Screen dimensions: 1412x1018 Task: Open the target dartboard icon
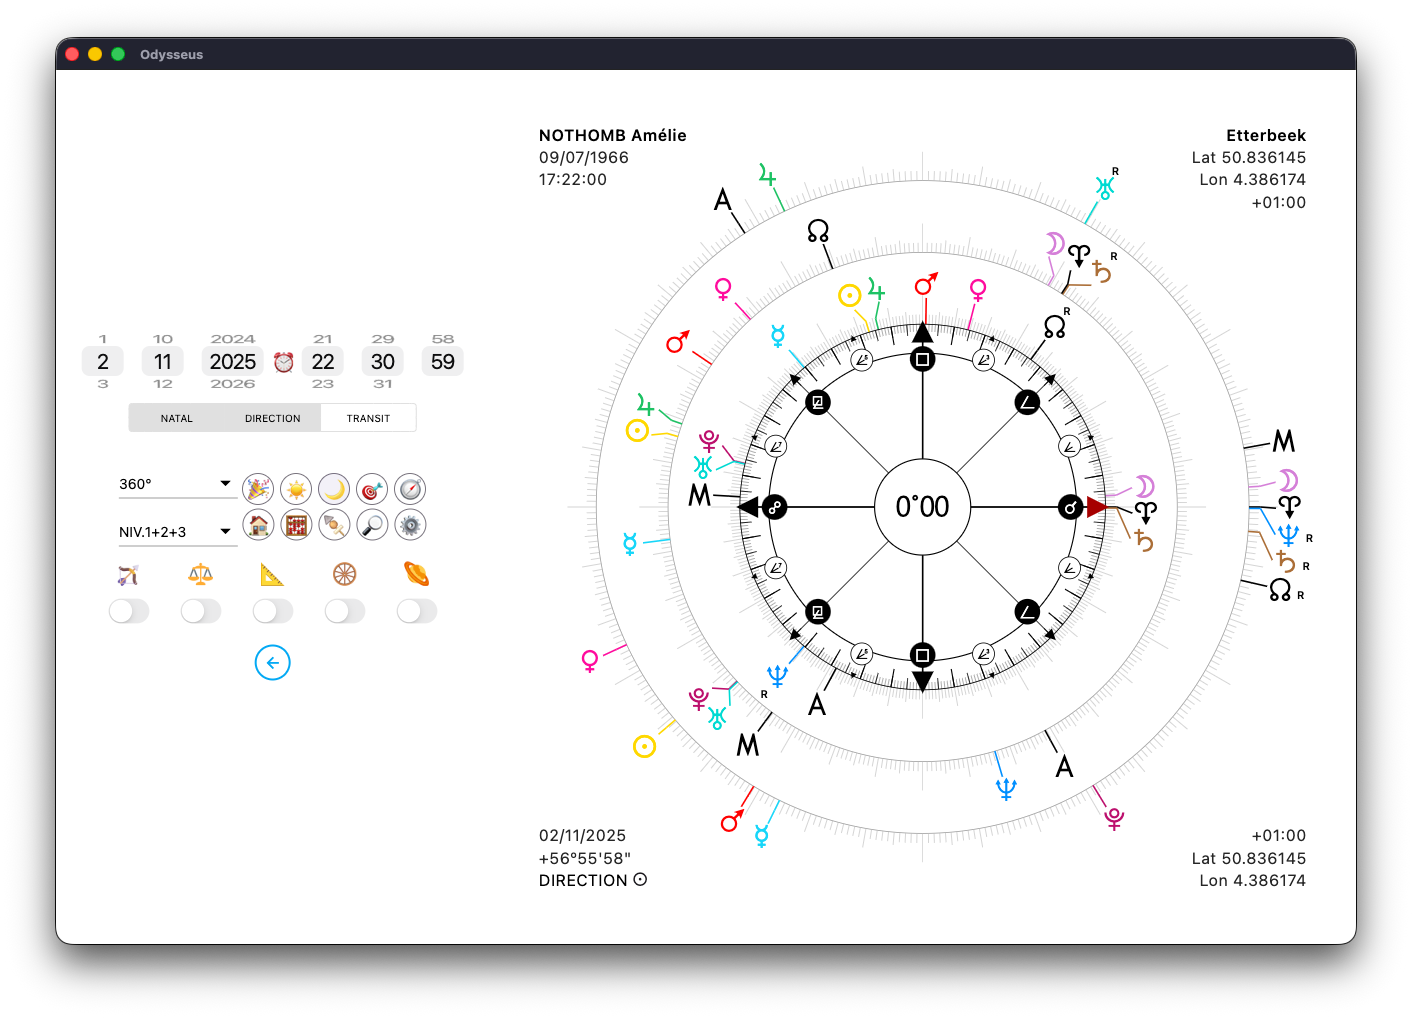[372, 489]
